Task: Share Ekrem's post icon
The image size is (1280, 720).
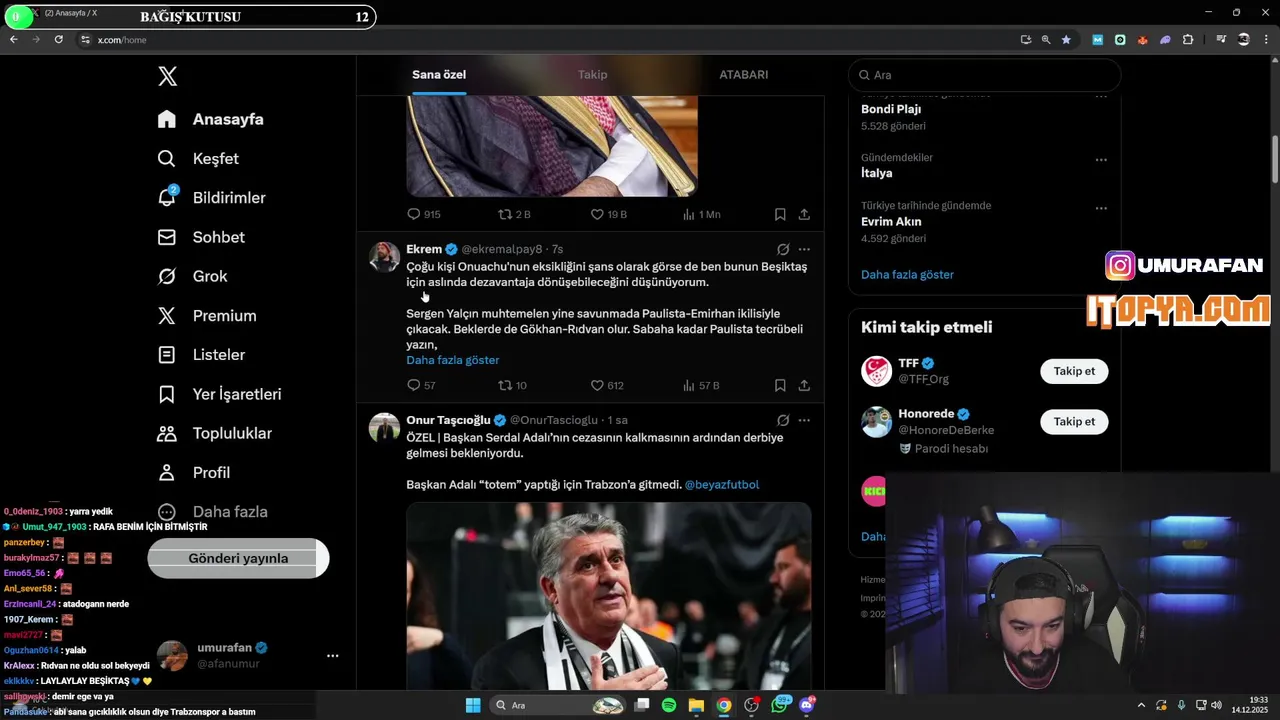Action: click(x=804, y=385)
